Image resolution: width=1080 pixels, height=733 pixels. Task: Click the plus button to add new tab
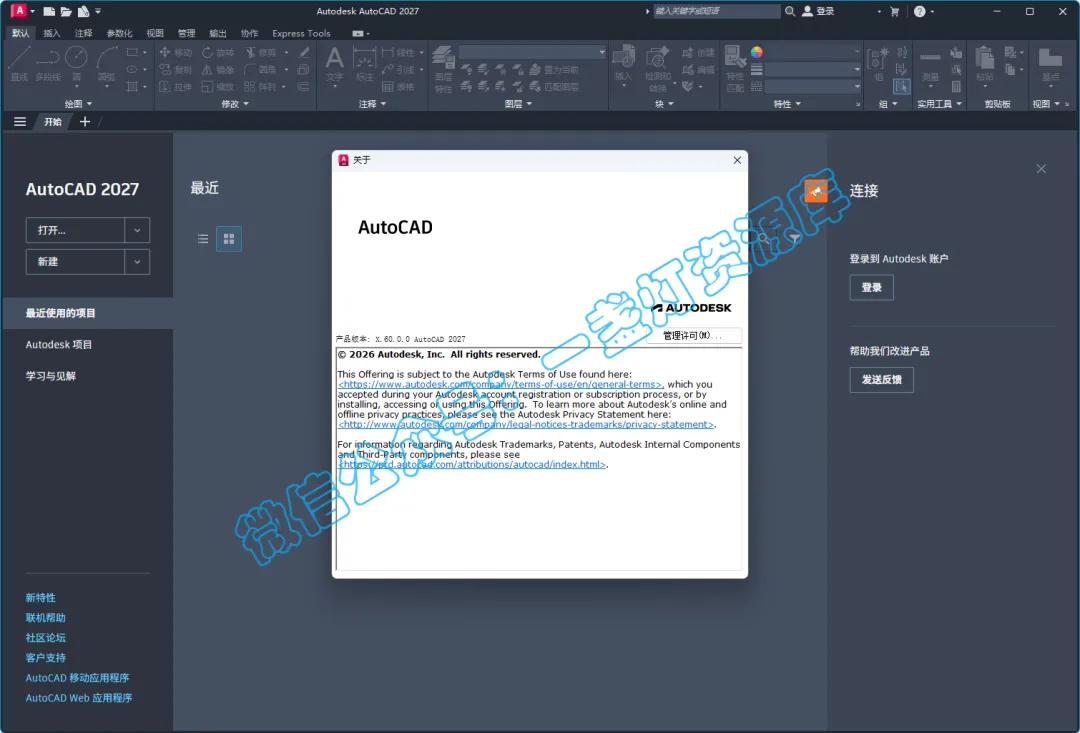[x=85, y=122]
